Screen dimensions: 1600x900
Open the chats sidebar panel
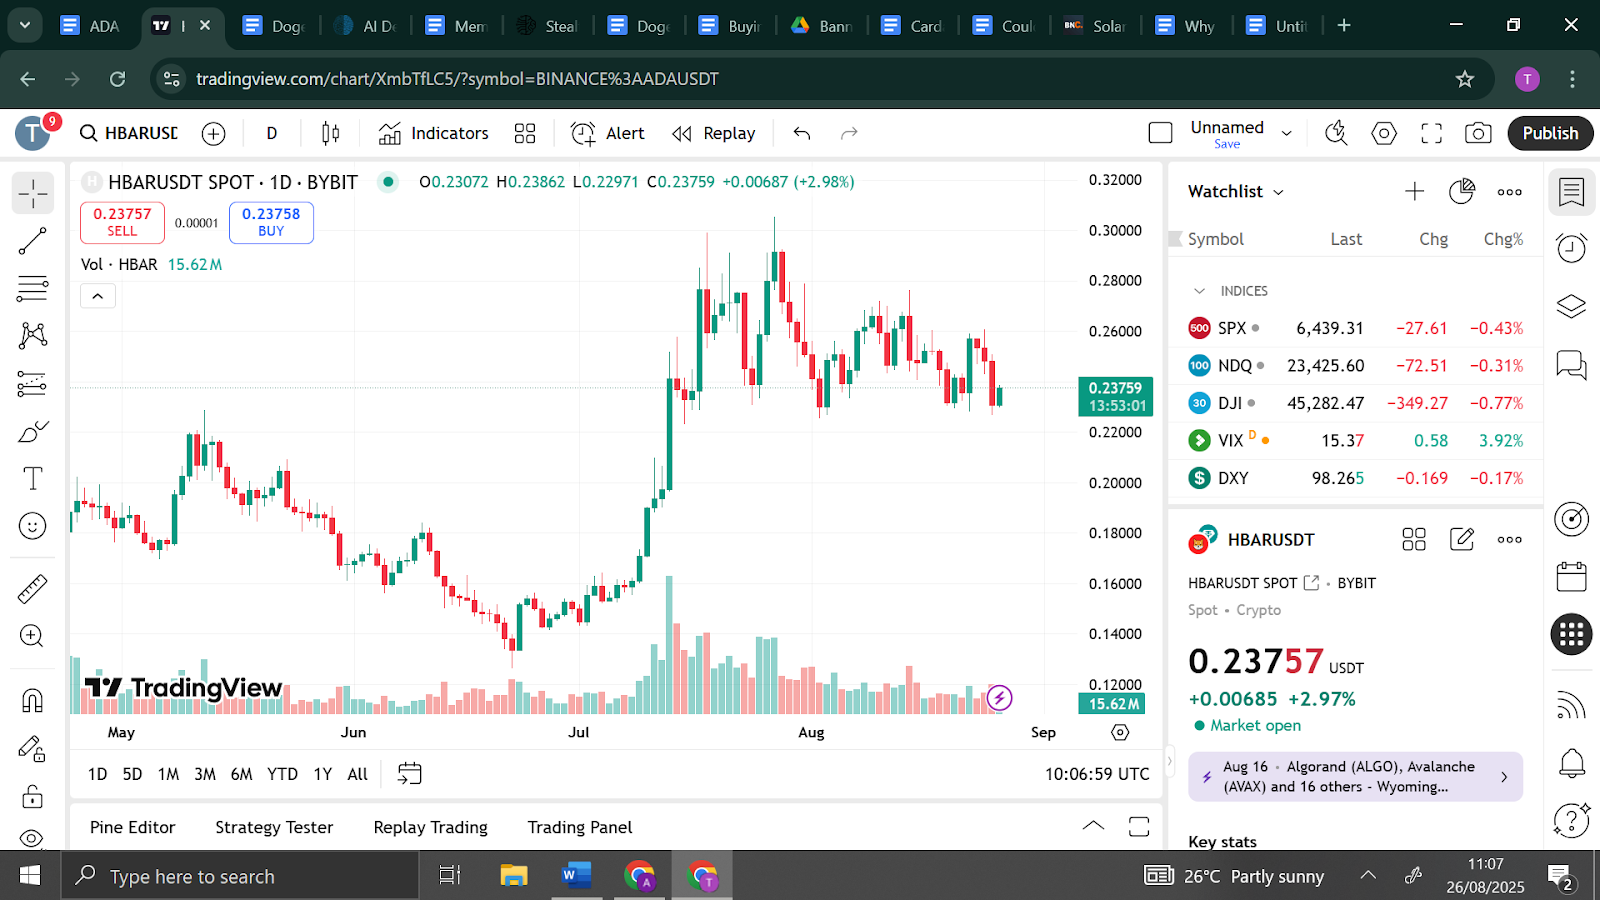click(x=1572, y=365)
